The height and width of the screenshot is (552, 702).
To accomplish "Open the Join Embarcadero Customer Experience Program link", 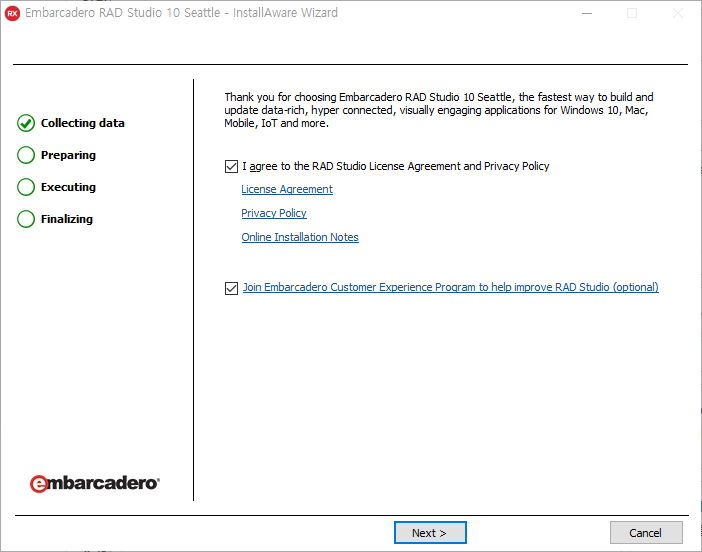I will pos(450,288).
